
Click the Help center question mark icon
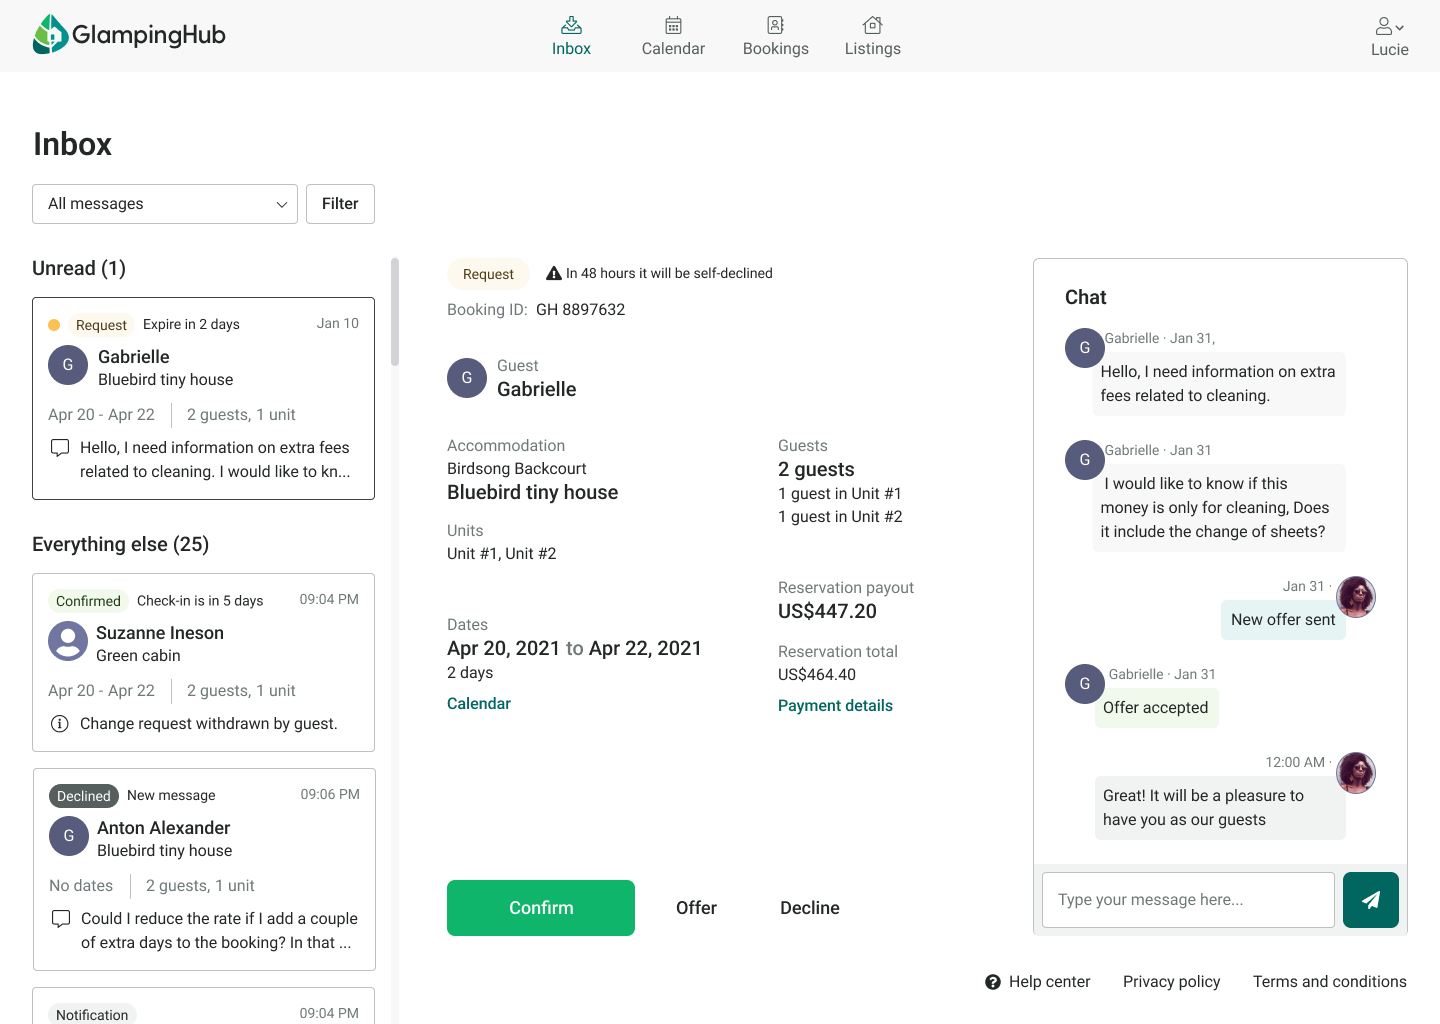coord(993,982)
